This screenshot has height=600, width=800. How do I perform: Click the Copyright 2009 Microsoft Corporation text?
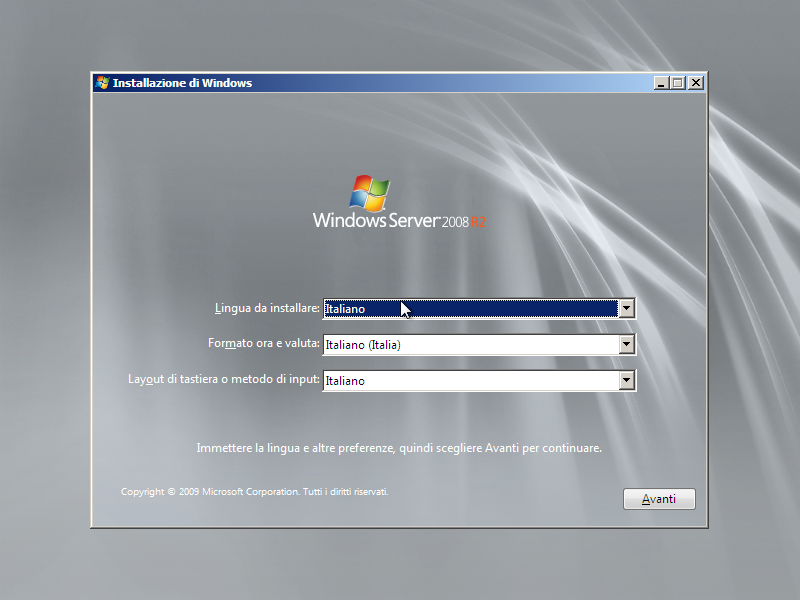point(254,492)
